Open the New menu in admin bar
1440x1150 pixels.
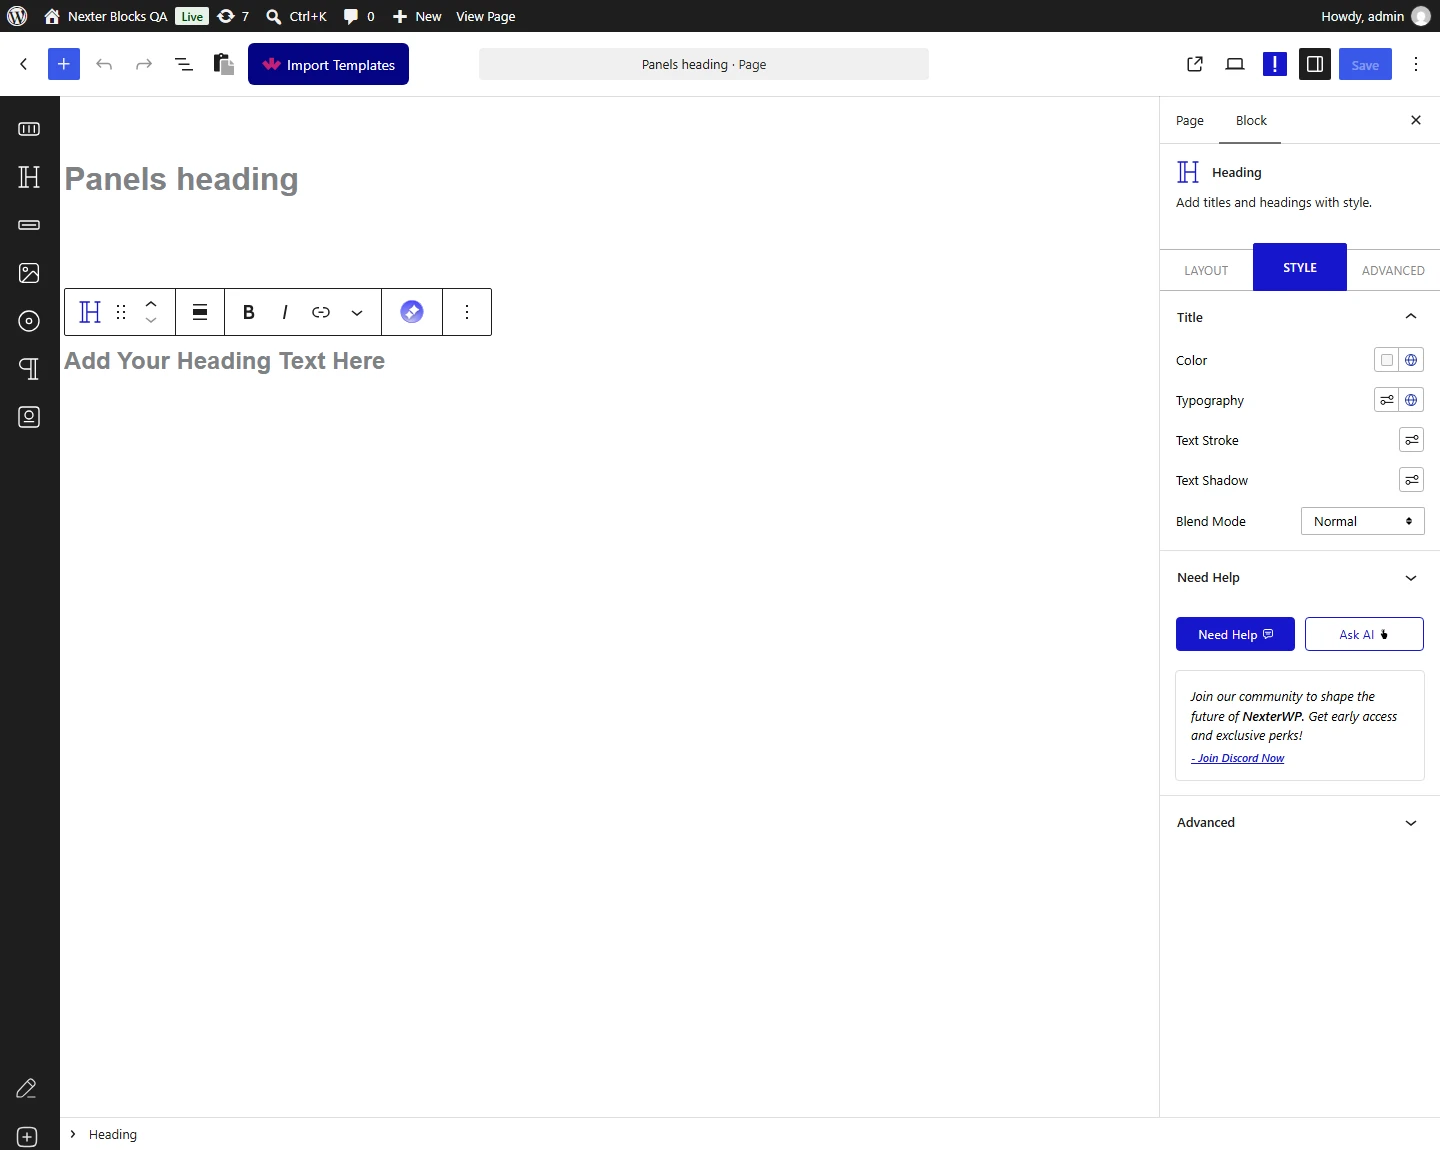417,16
